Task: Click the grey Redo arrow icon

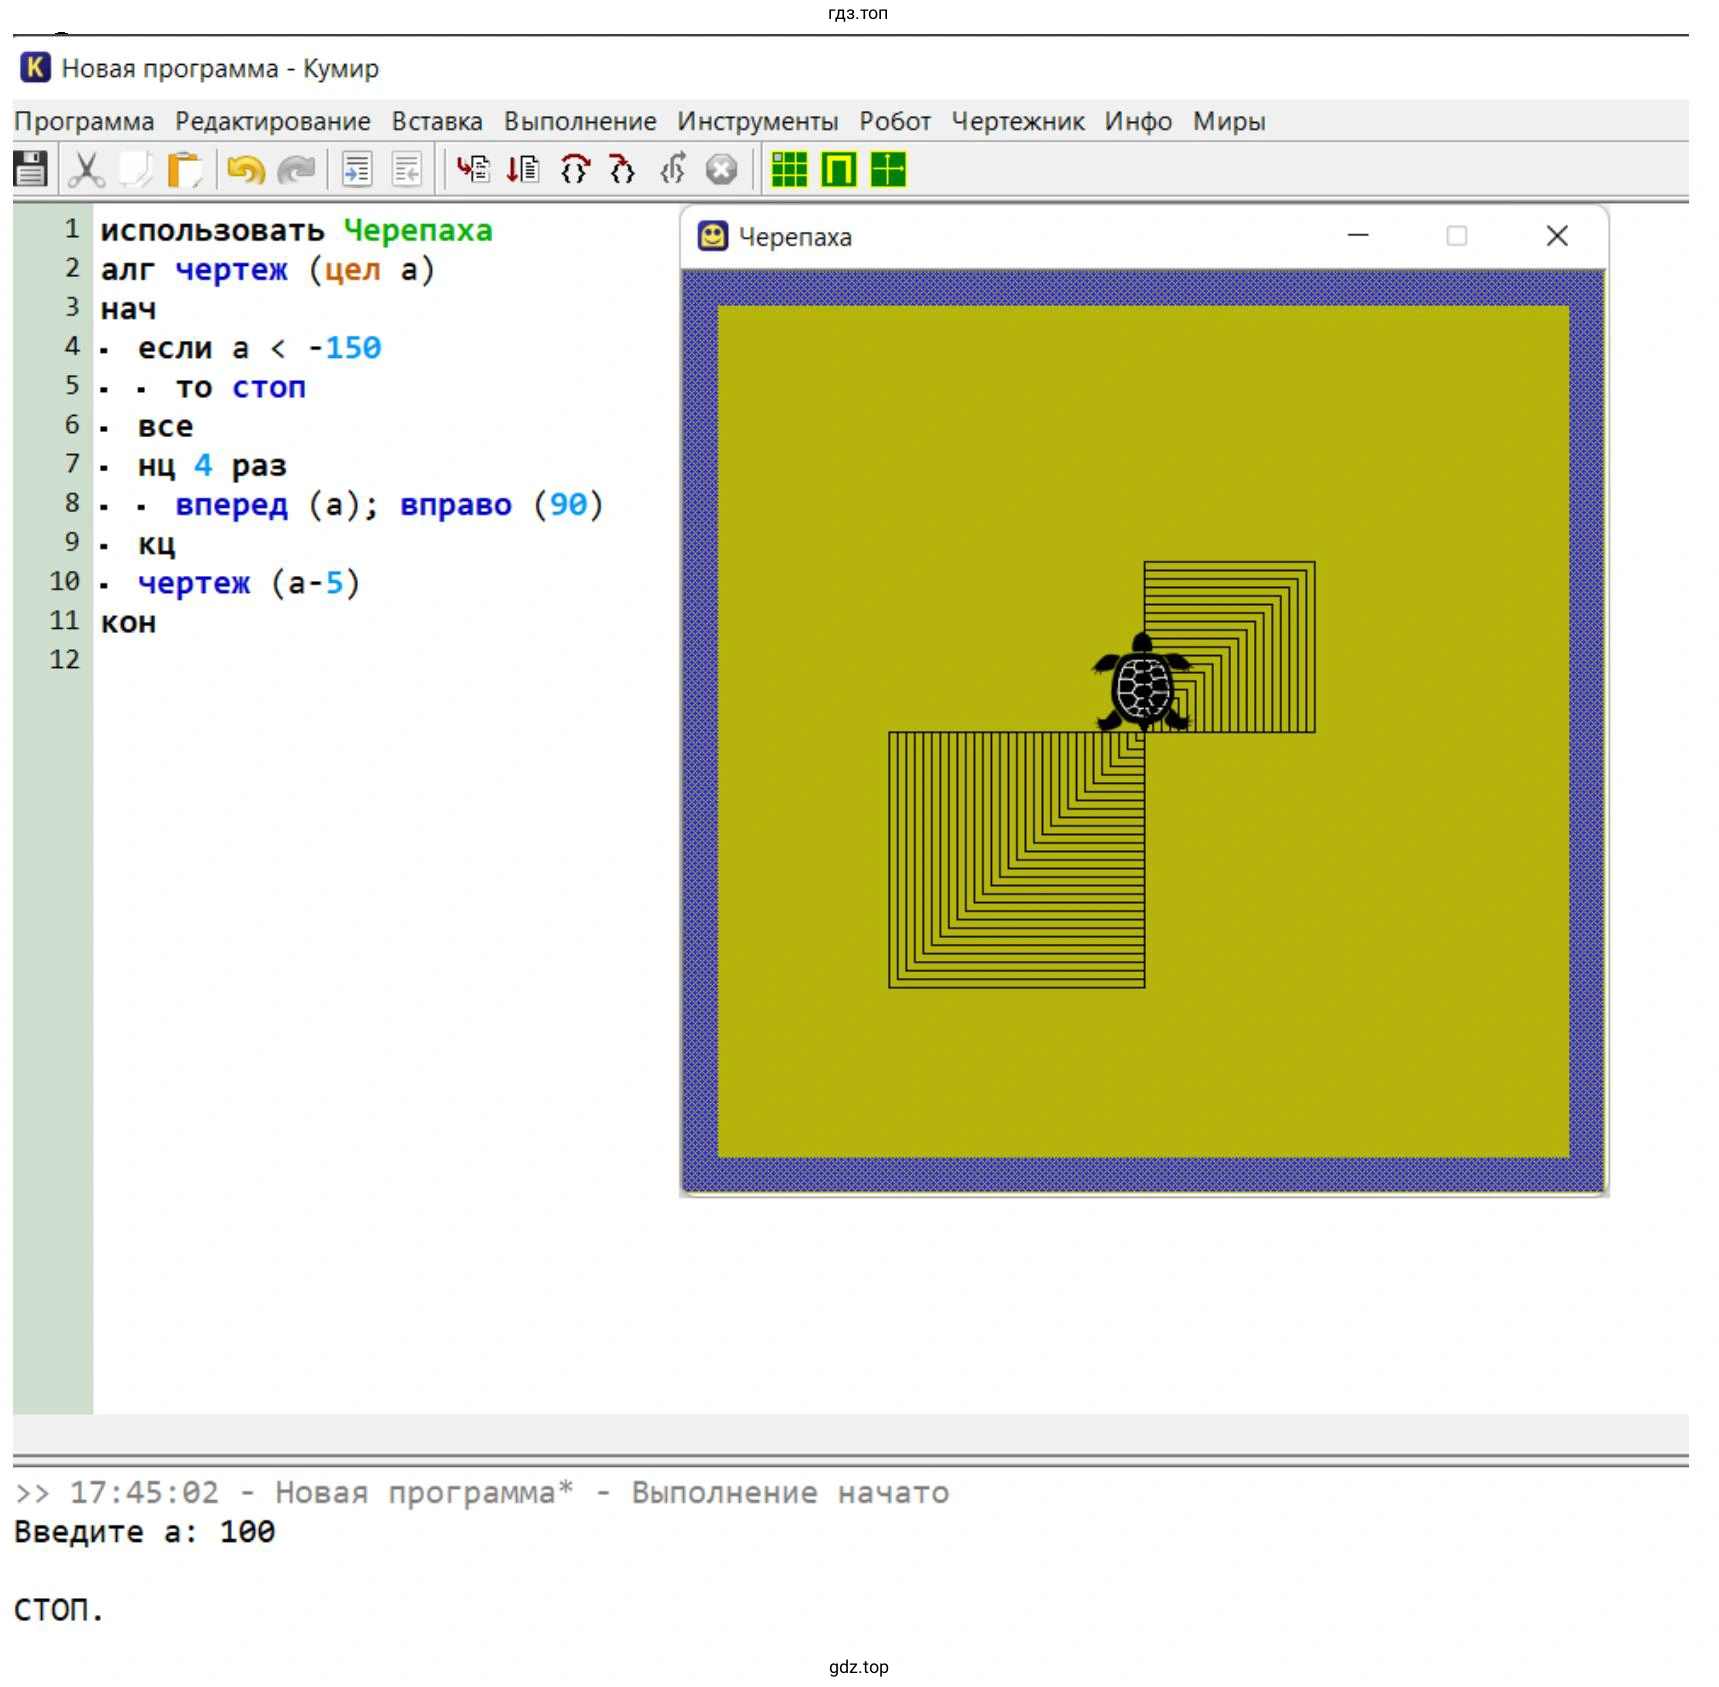Action: (296, 169)
